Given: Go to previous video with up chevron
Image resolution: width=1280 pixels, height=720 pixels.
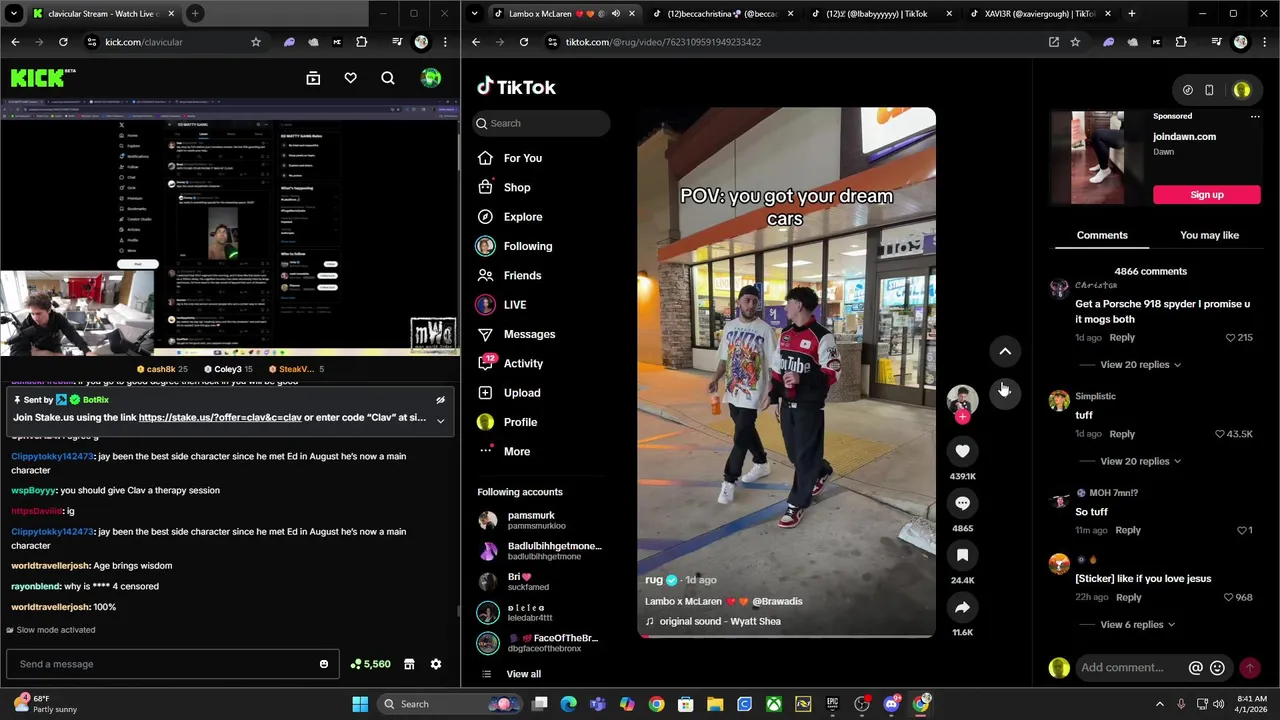Looking at the screenshot, I should (x=1005, y=351).
